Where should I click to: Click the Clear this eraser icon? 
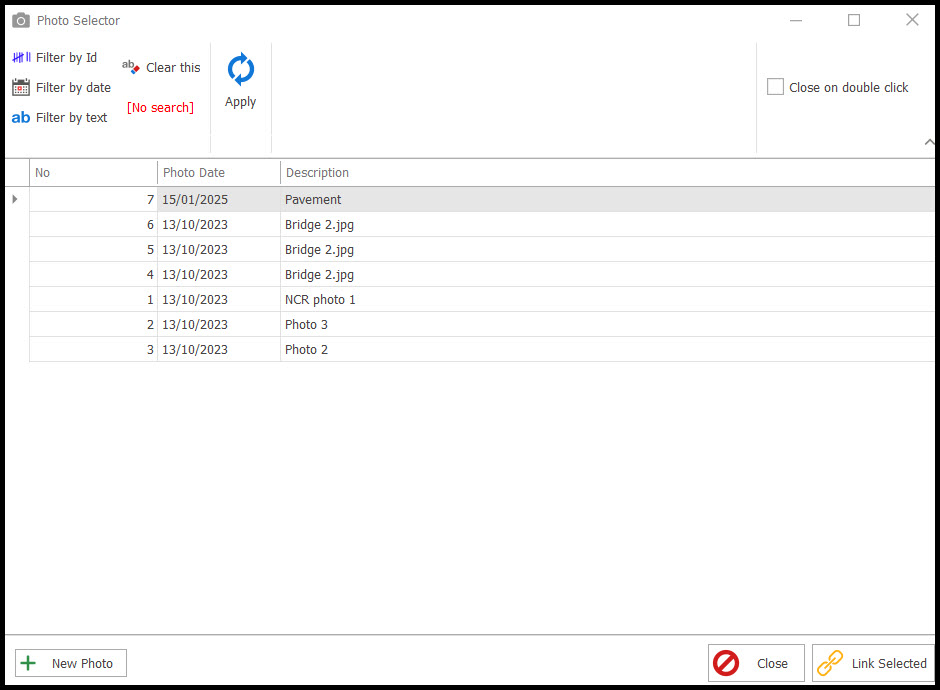pyautogui.click(x=131, y=67)
